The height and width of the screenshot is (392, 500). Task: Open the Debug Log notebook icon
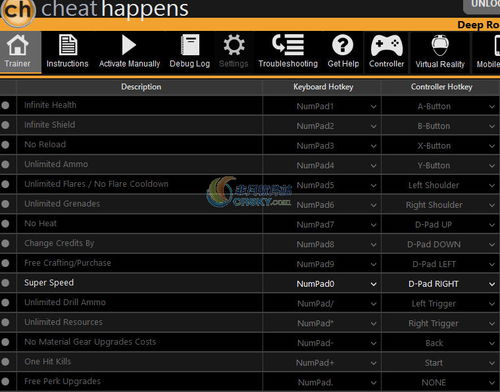point(190,45)
